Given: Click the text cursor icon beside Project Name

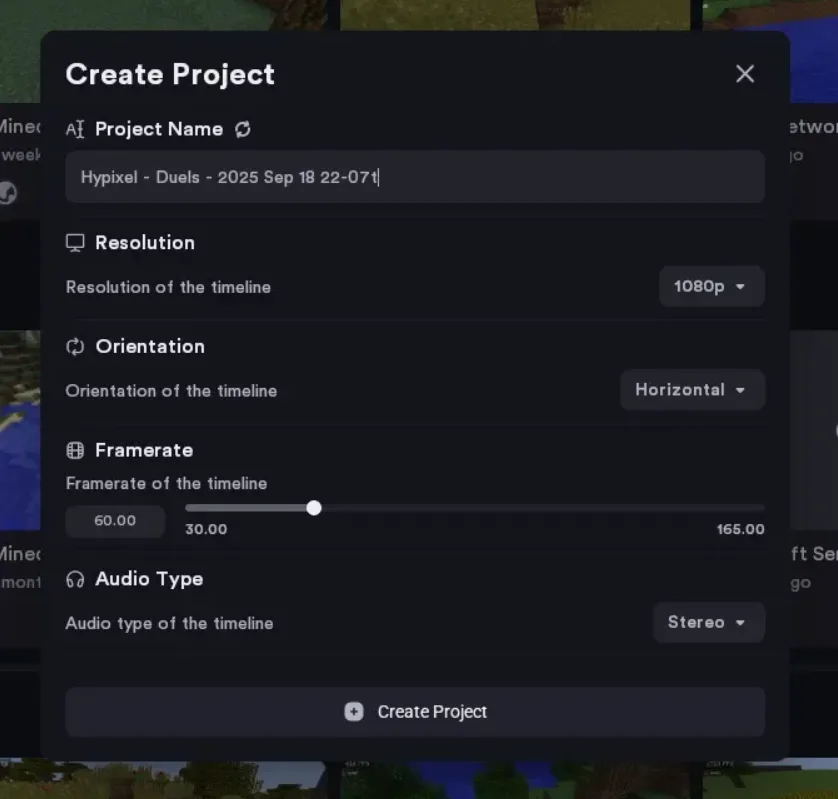Looking at the screenshot, I should [x=75, y=129].
